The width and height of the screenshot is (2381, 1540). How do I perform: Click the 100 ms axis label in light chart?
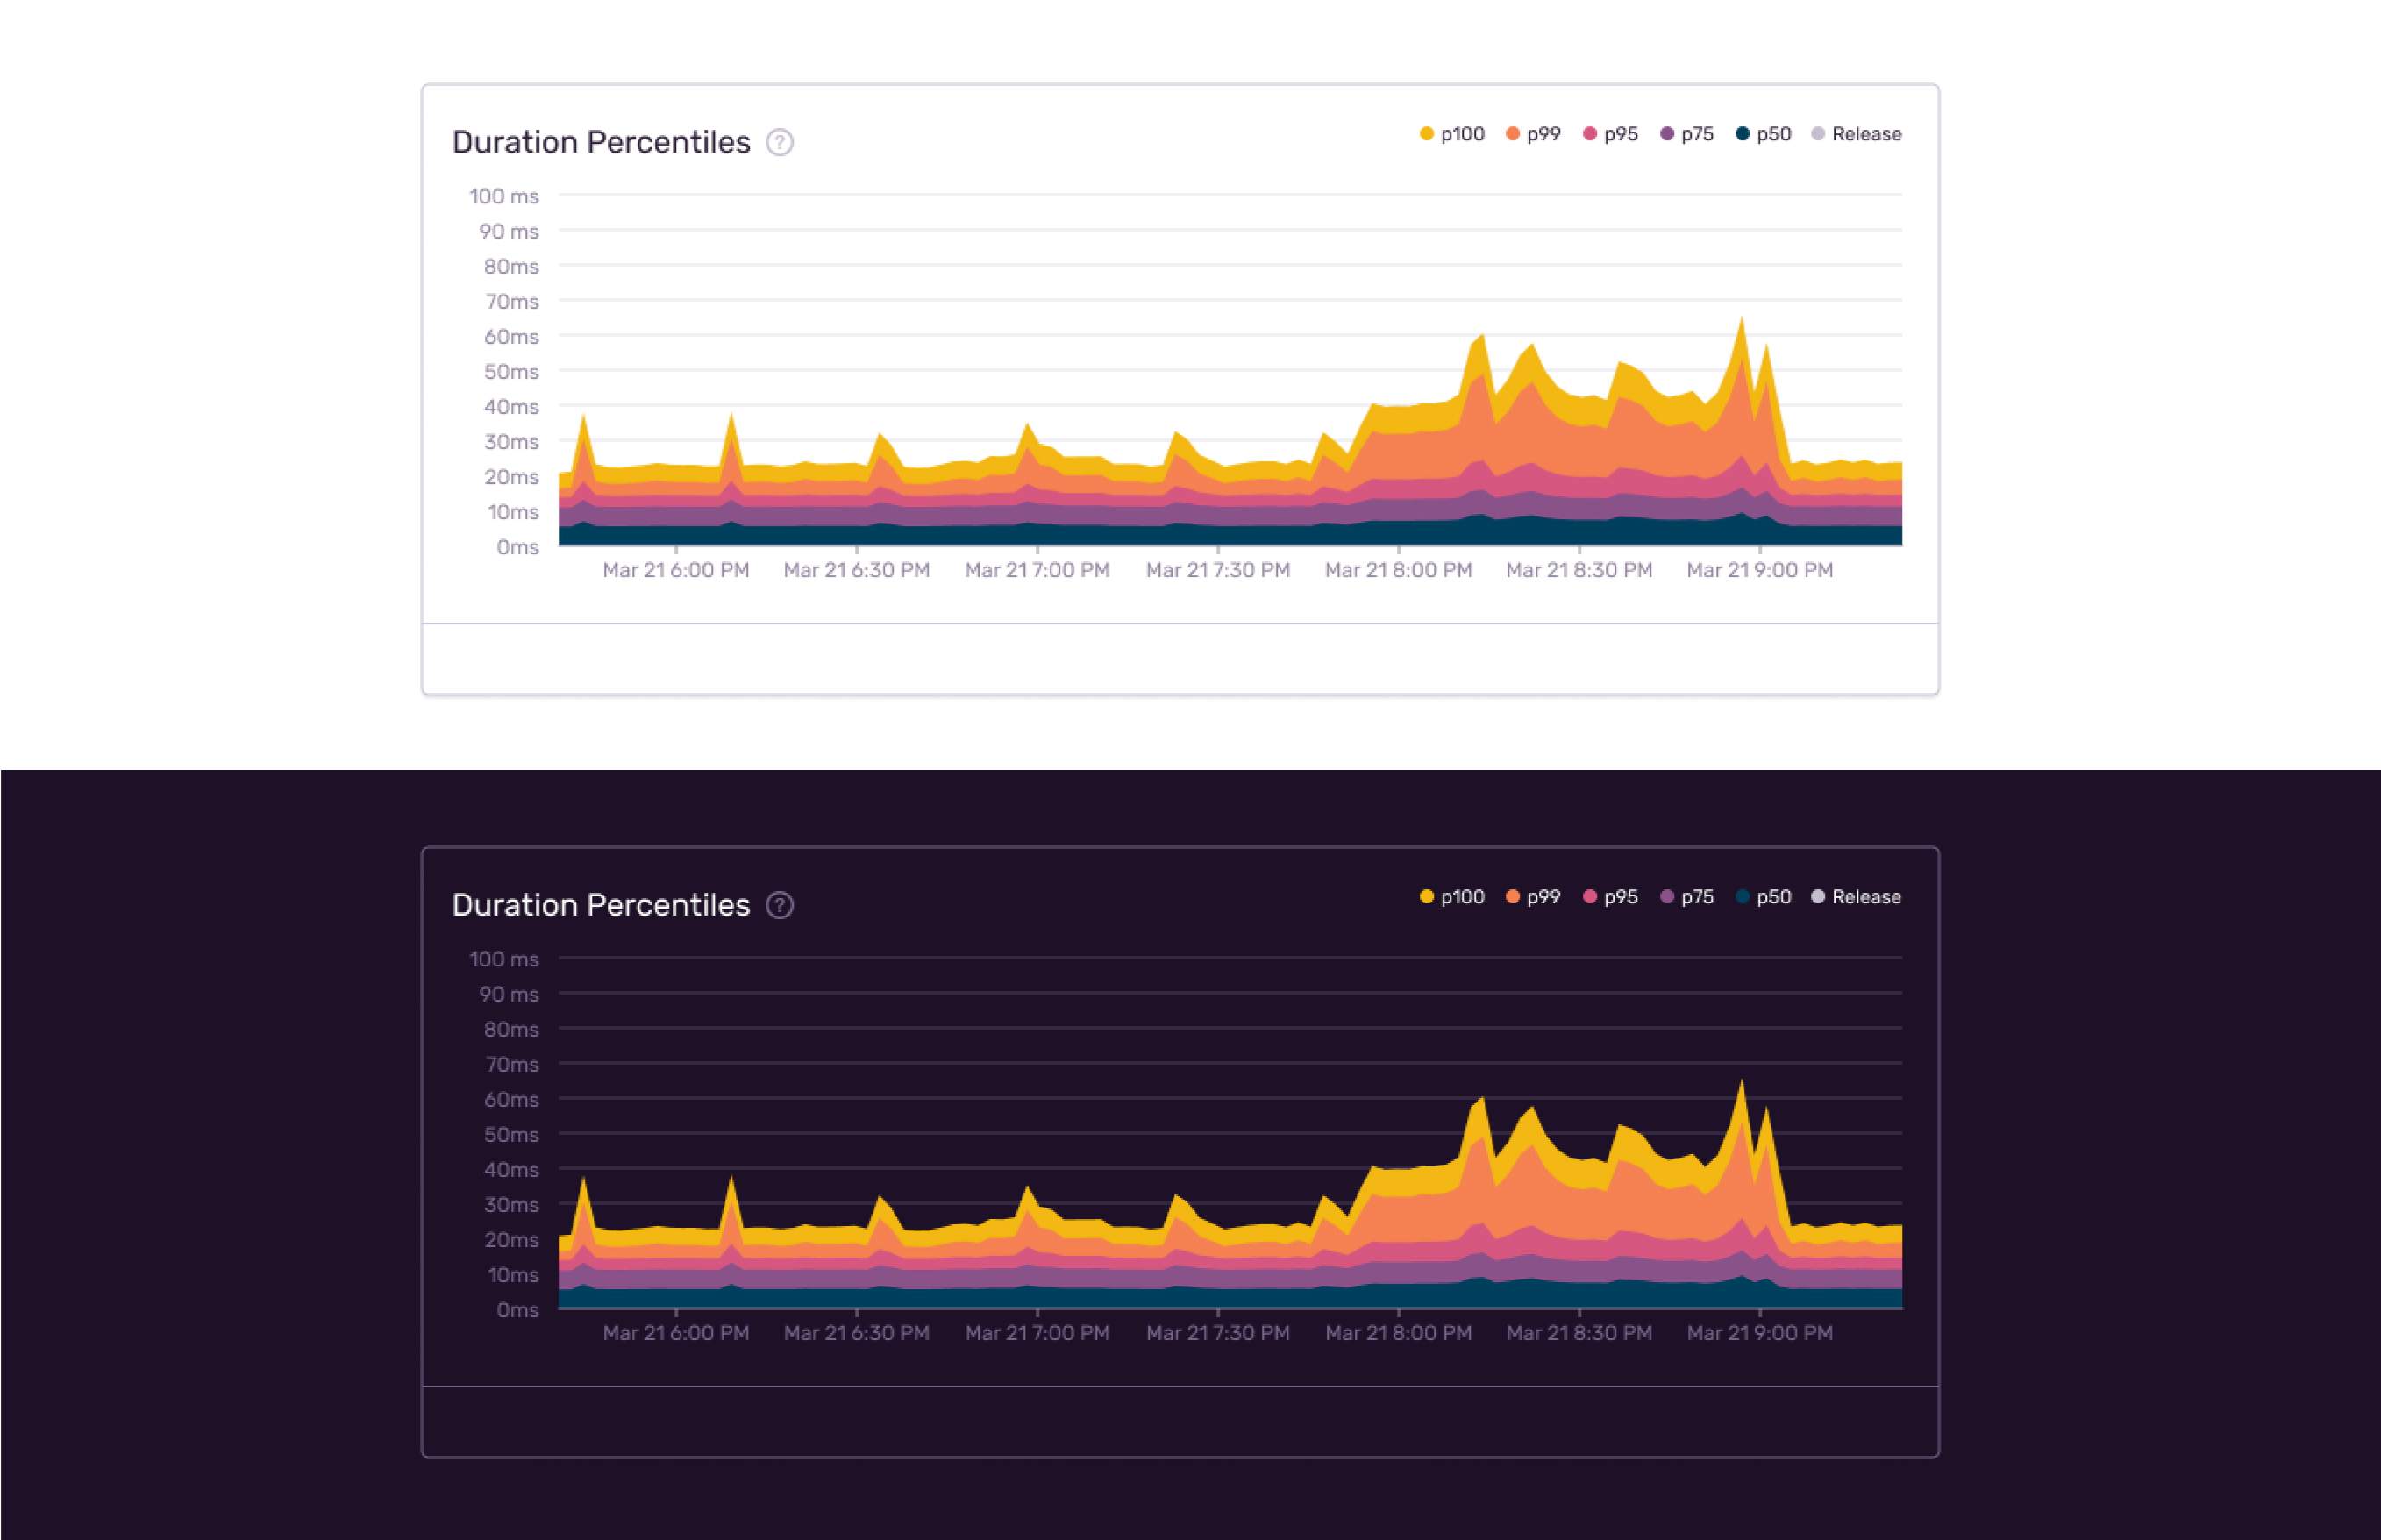click(504, 196)
